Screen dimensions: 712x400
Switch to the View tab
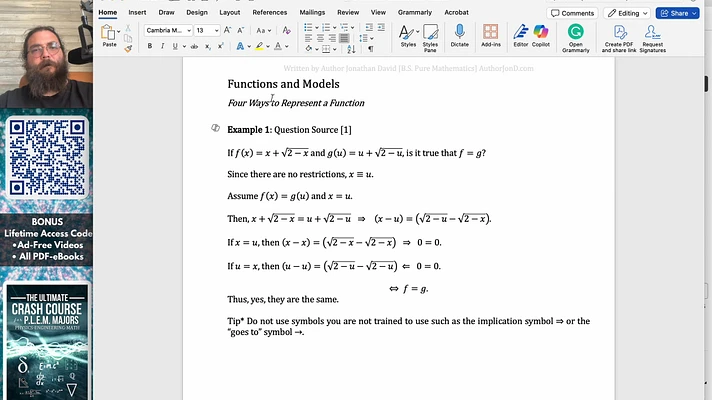(378, 12)
